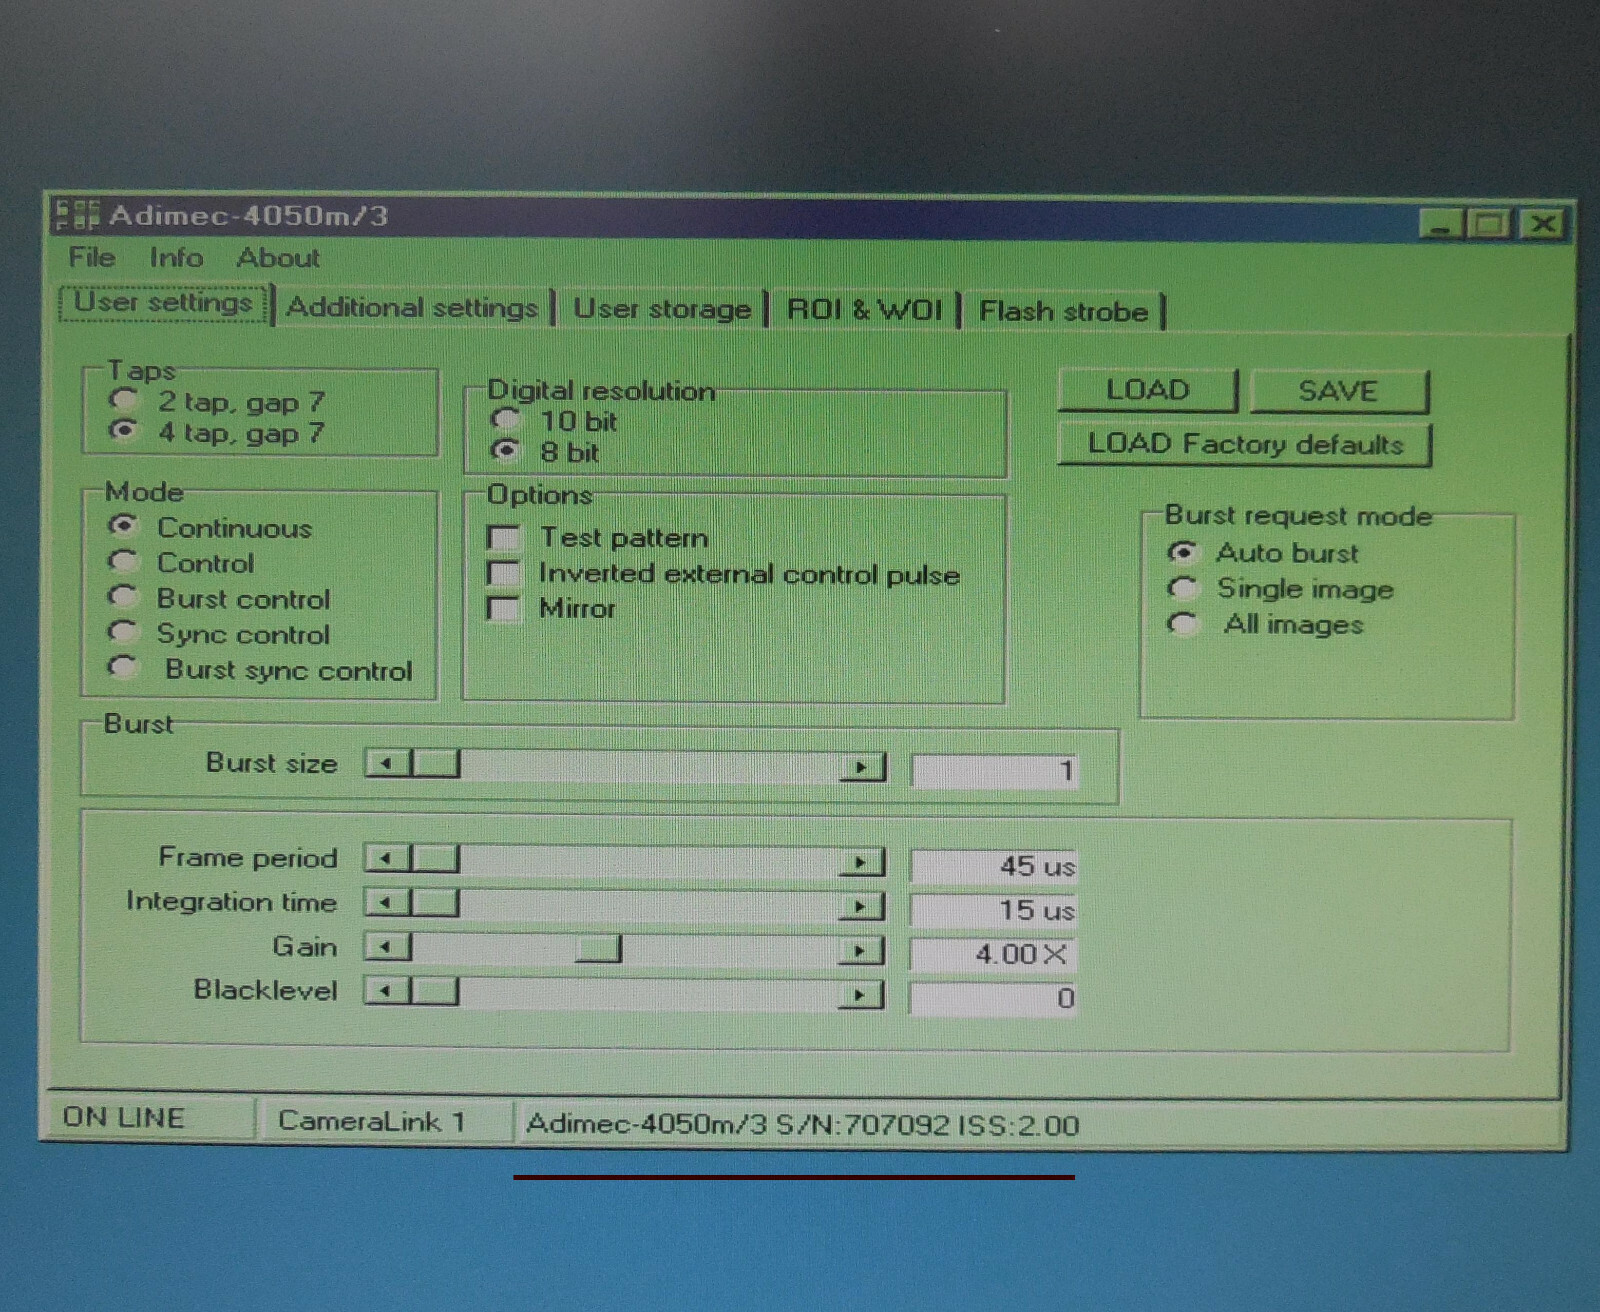This screenshot has width=1600, height=1312.
Task: Open the Flash strobe tab
Action: tap(1063, 312)
